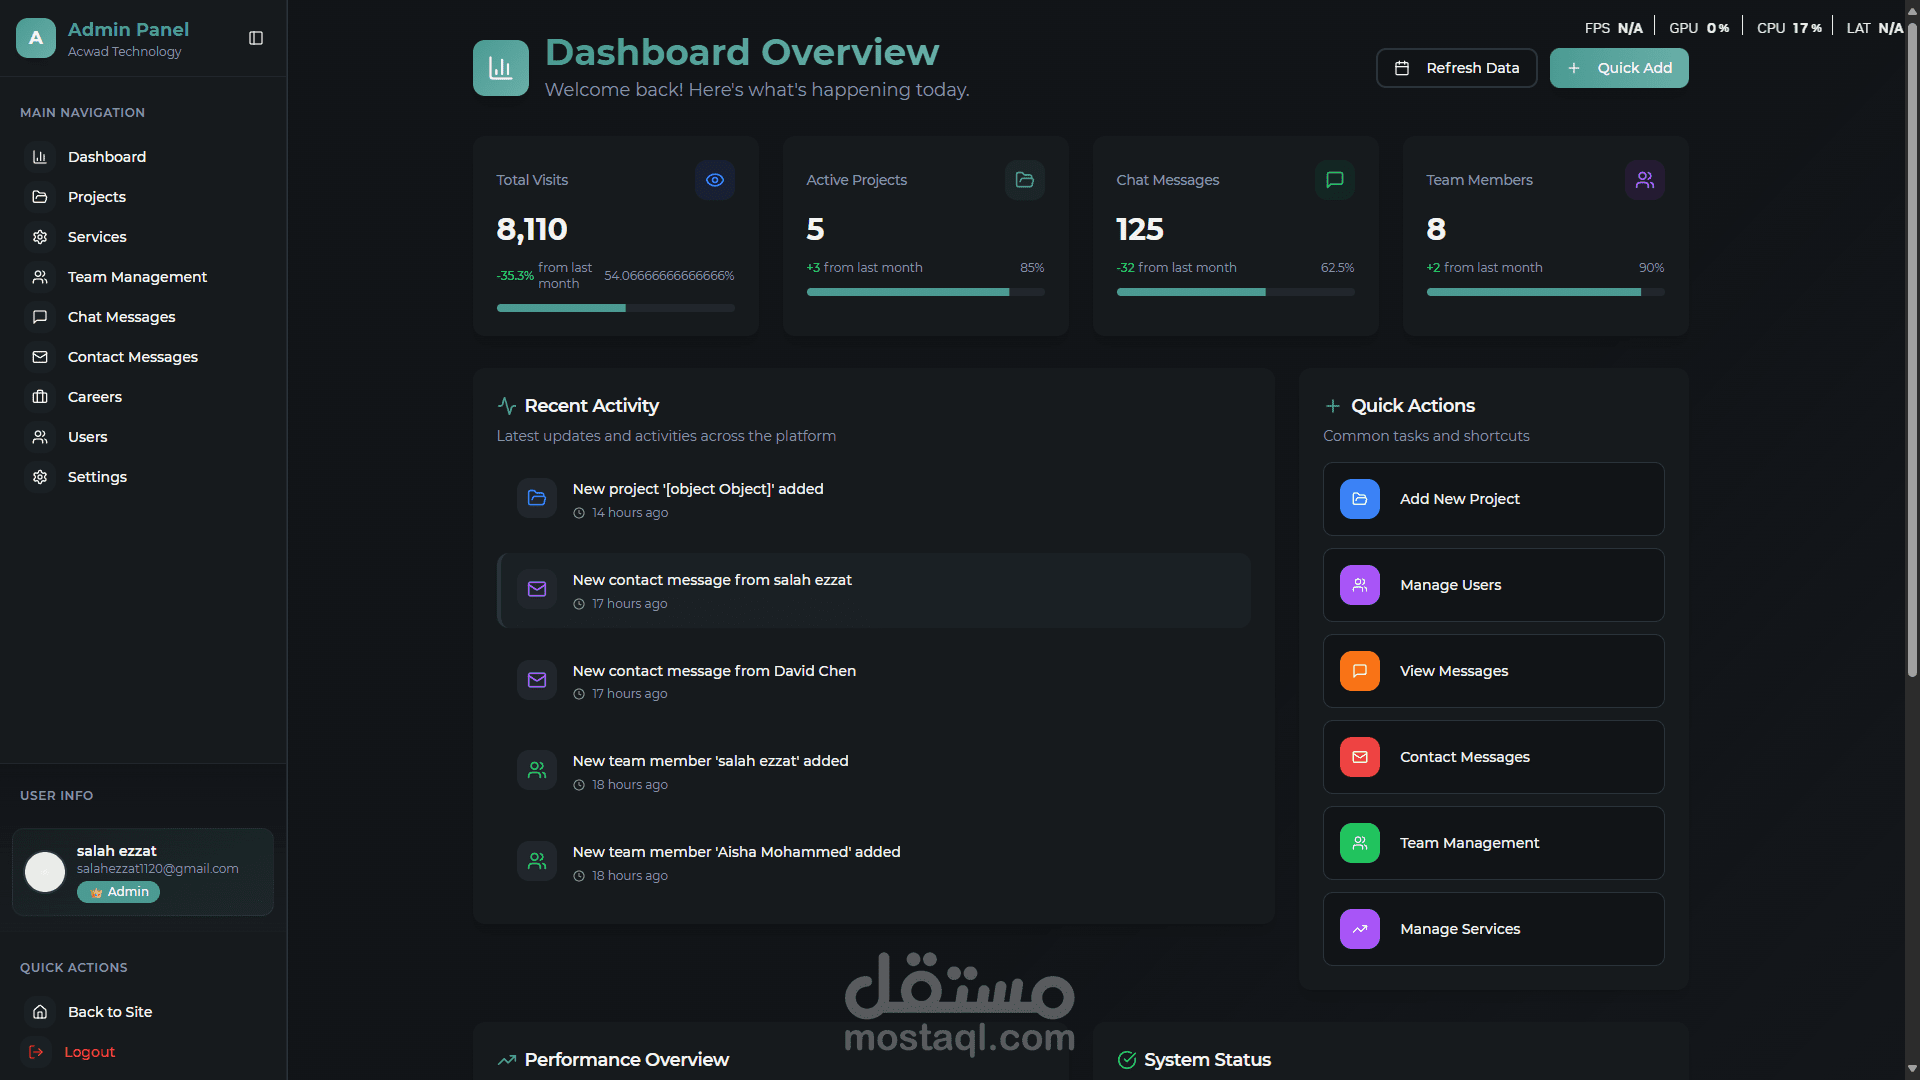Click the Active Projects progress bar
Image resolution: width=1920 pixels, height=1080 pixels.
(x=924, y=292)
